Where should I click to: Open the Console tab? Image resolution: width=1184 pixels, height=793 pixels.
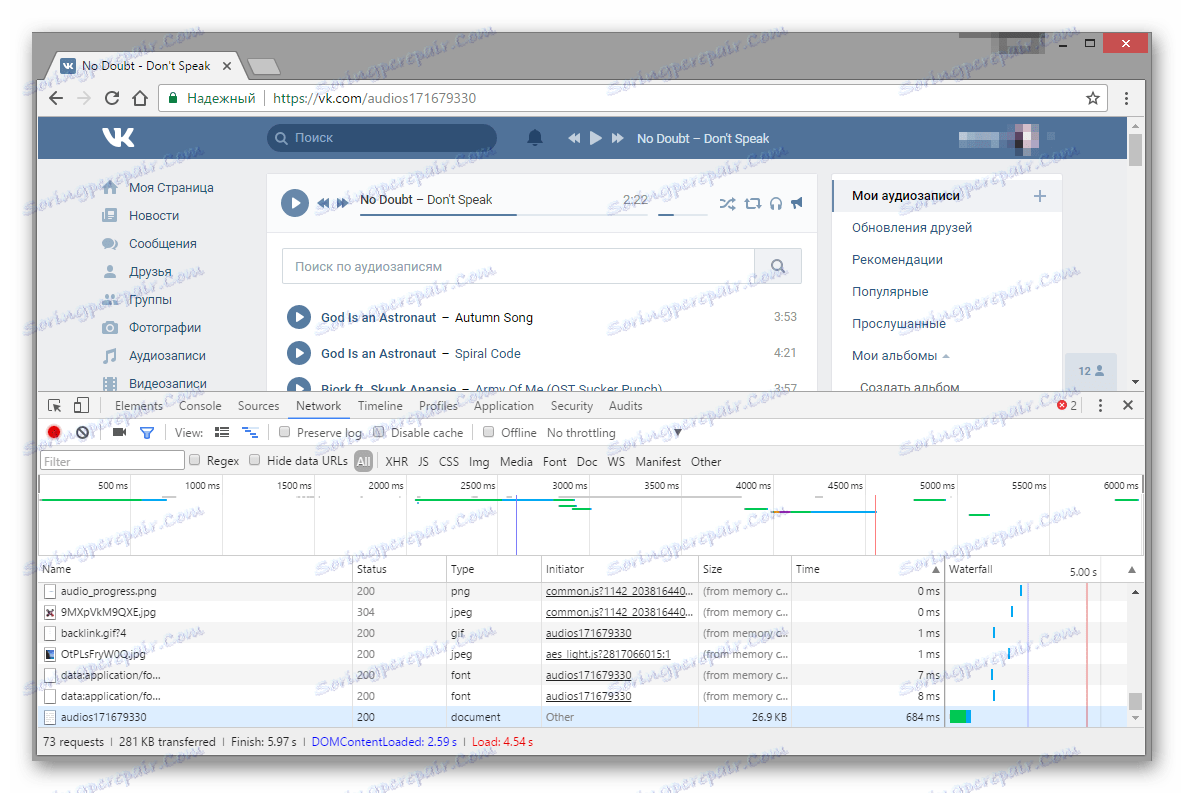(200, 406)
